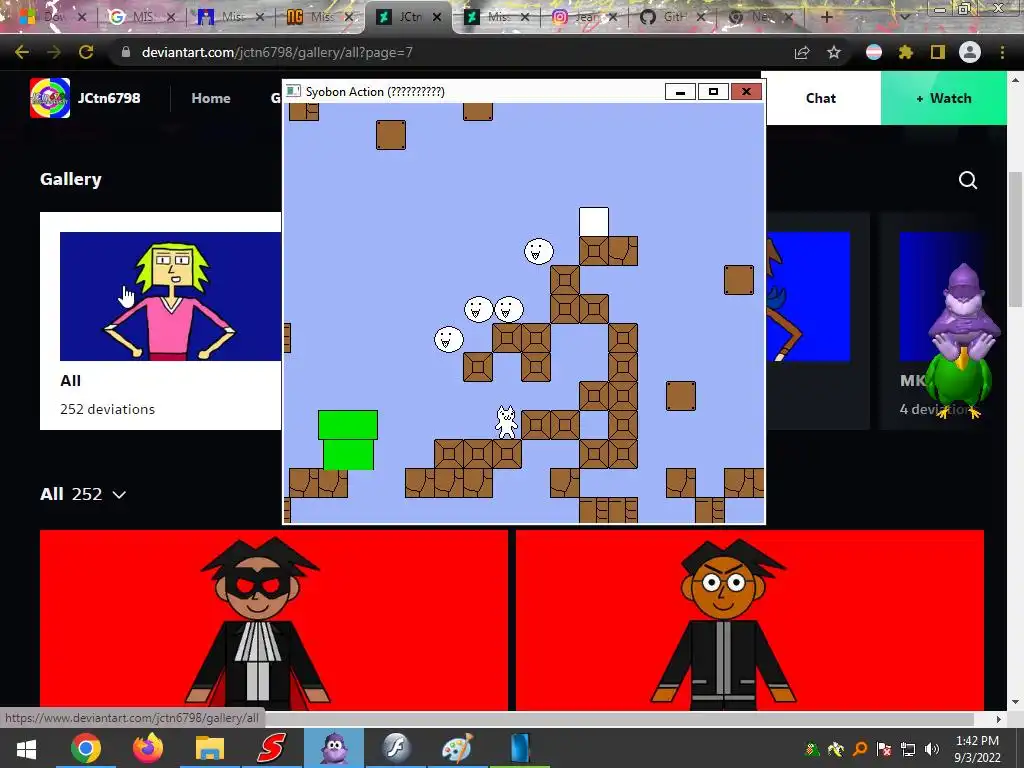Click the Gallery heading text
The height and width of the screenshot is (768, 1024).
pyautogui.click(x=71, y=179)
